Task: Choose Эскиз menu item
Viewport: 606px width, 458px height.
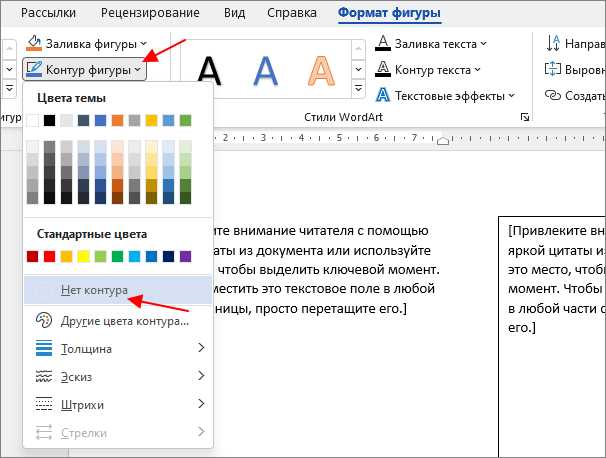Action: tap(118, 376)
